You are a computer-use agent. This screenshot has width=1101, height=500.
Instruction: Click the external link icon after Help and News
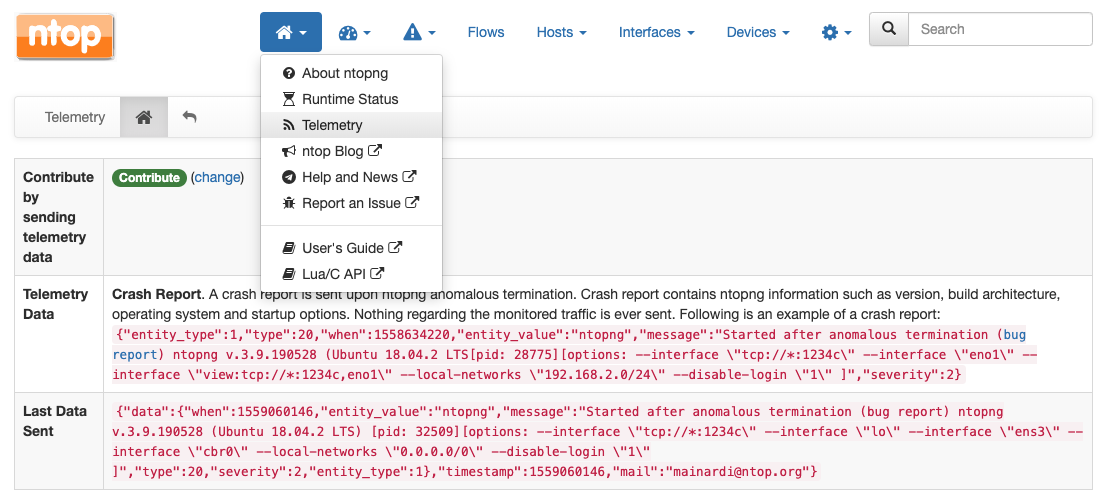pyautogui.click(x=410, y=176)
